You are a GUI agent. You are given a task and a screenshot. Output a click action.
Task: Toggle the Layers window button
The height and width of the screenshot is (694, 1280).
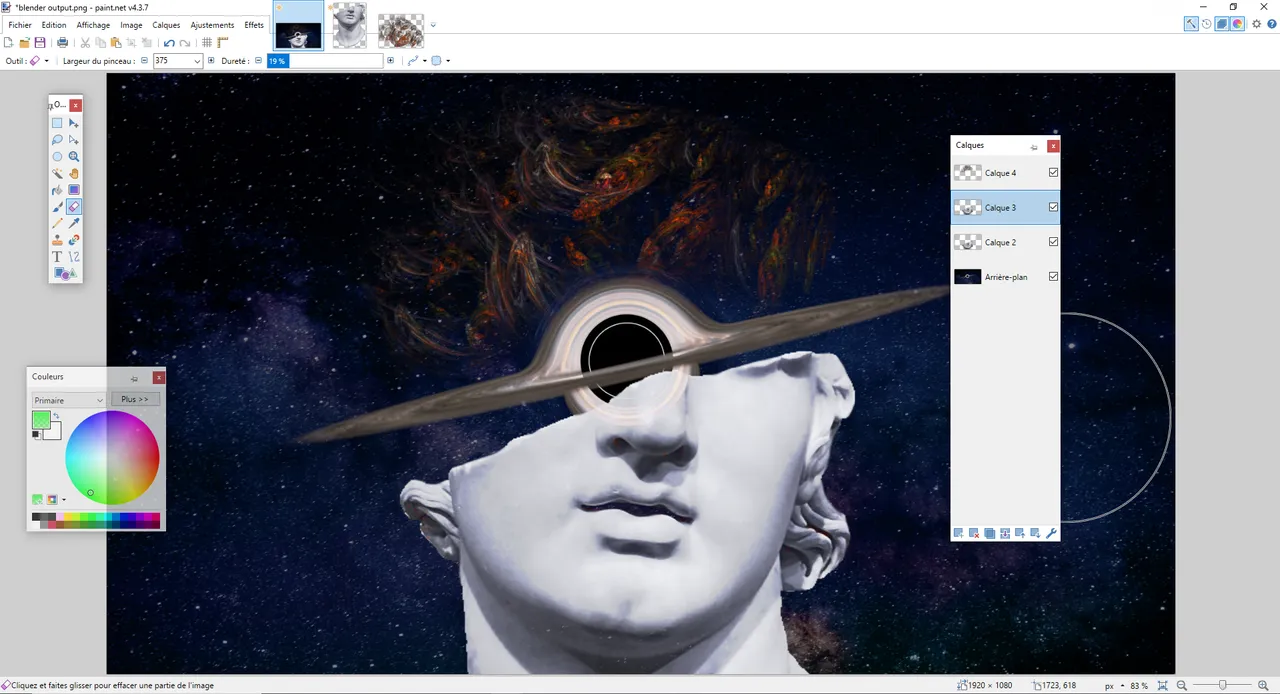(x=1222, y=24)
